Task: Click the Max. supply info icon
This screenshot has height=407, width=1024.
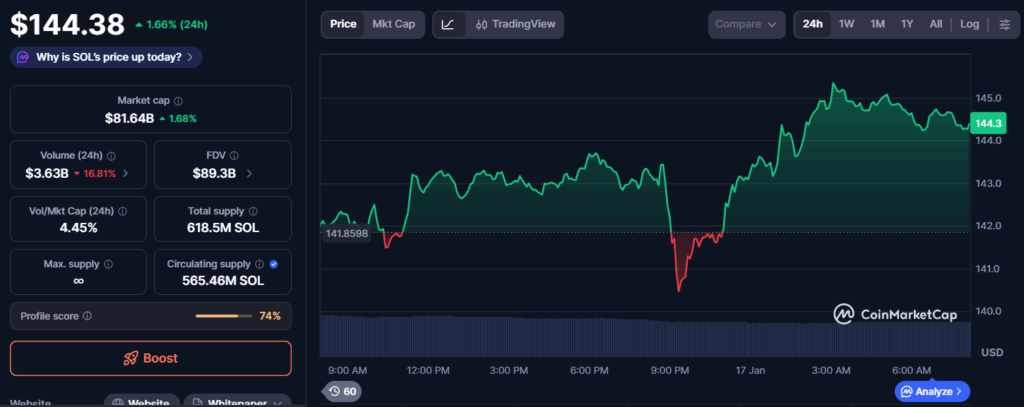Action: (108, 265)
